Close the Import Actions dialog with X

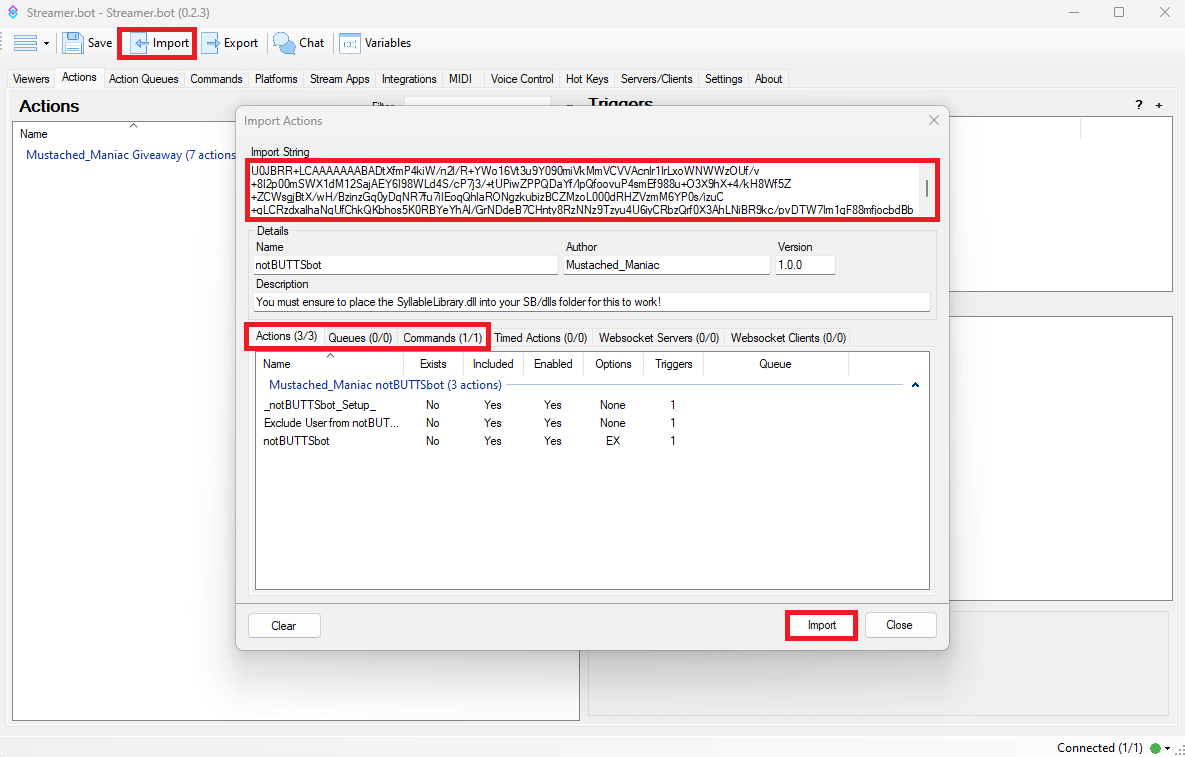pyautogui.click(x=933, y=120)
